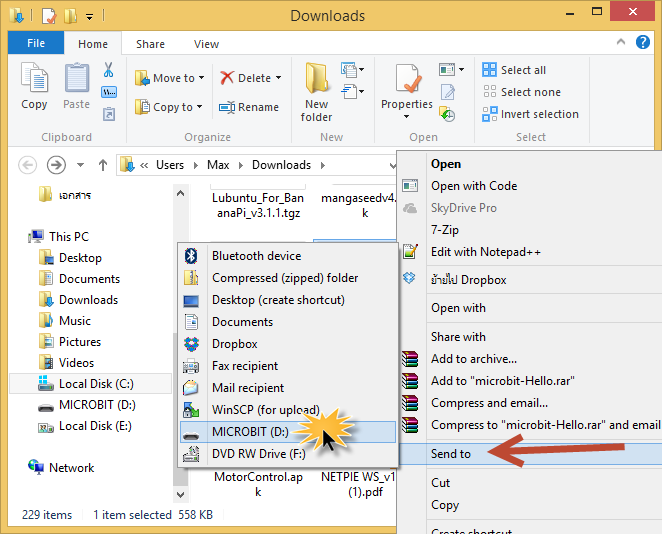The image size is (662, 534).
Task: Click the Rename button
Action: [249, 107]
